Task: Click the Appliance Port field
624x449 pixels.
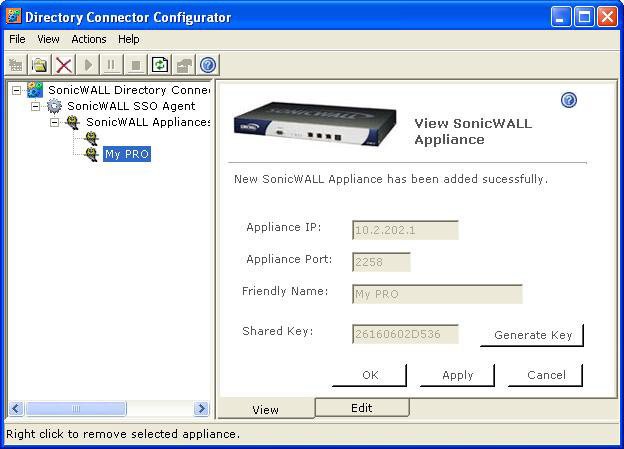Action: (x=381, y=262)
